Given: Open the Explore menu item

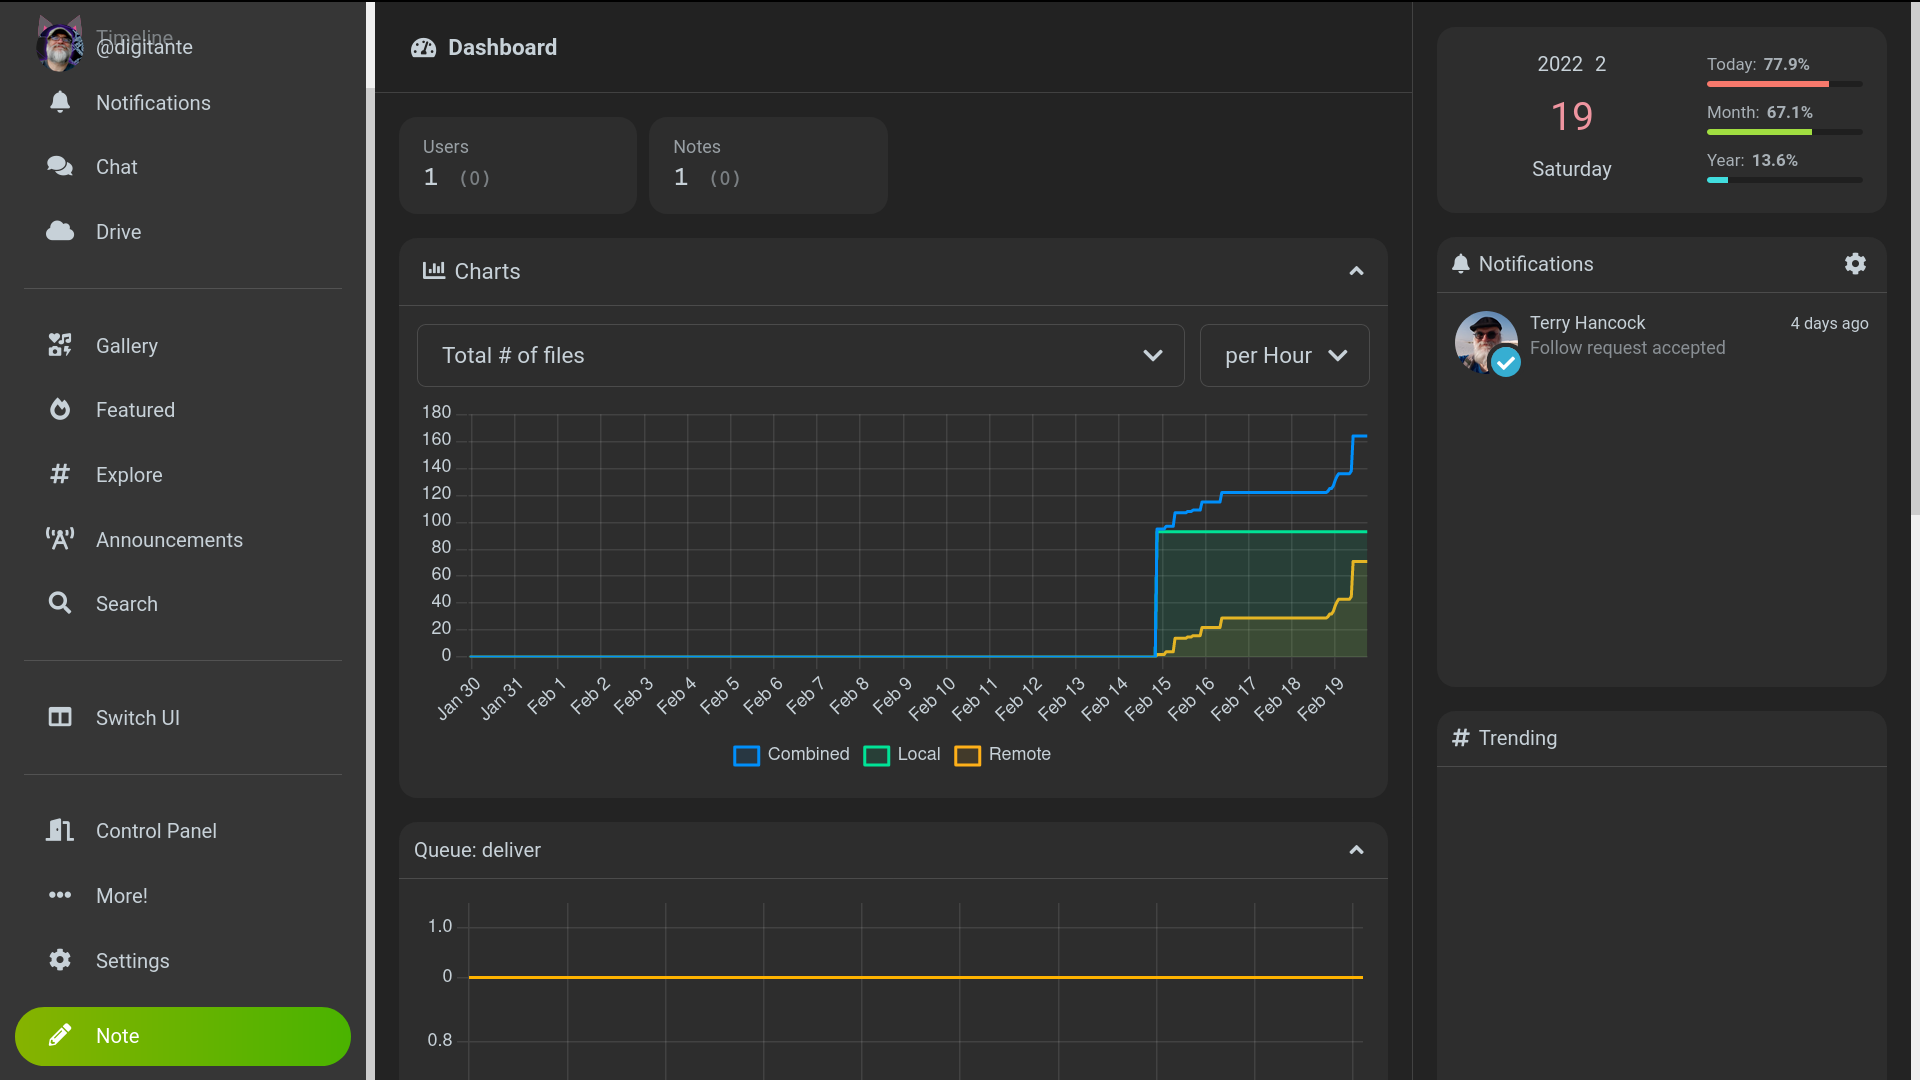Looking at the screenshot, I should pyautogui.click(x=129, y=475).
